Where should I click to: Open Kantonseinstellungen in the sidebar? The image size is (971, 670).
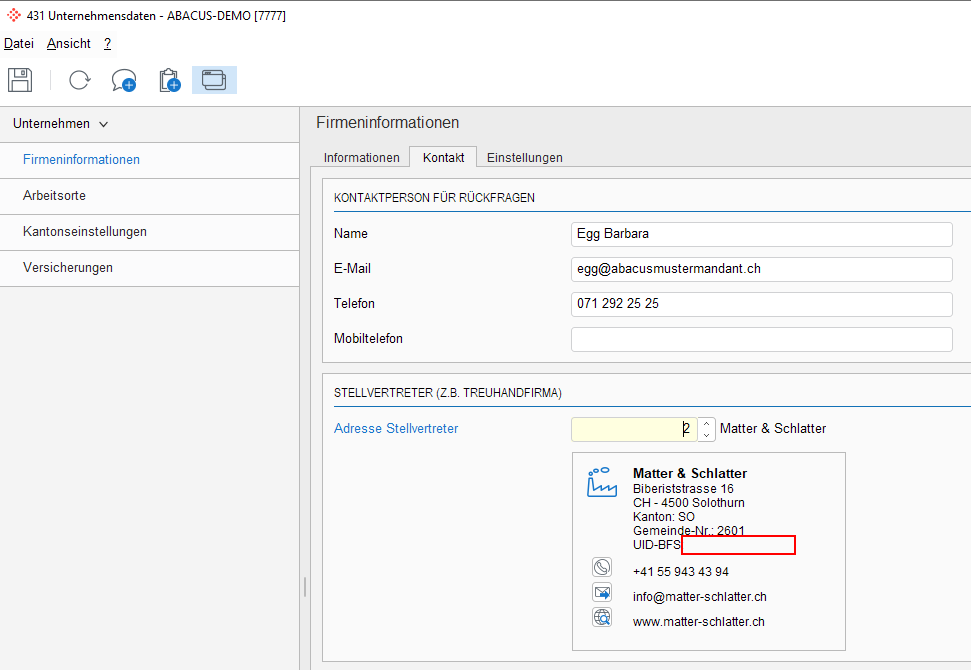[149, 232]
